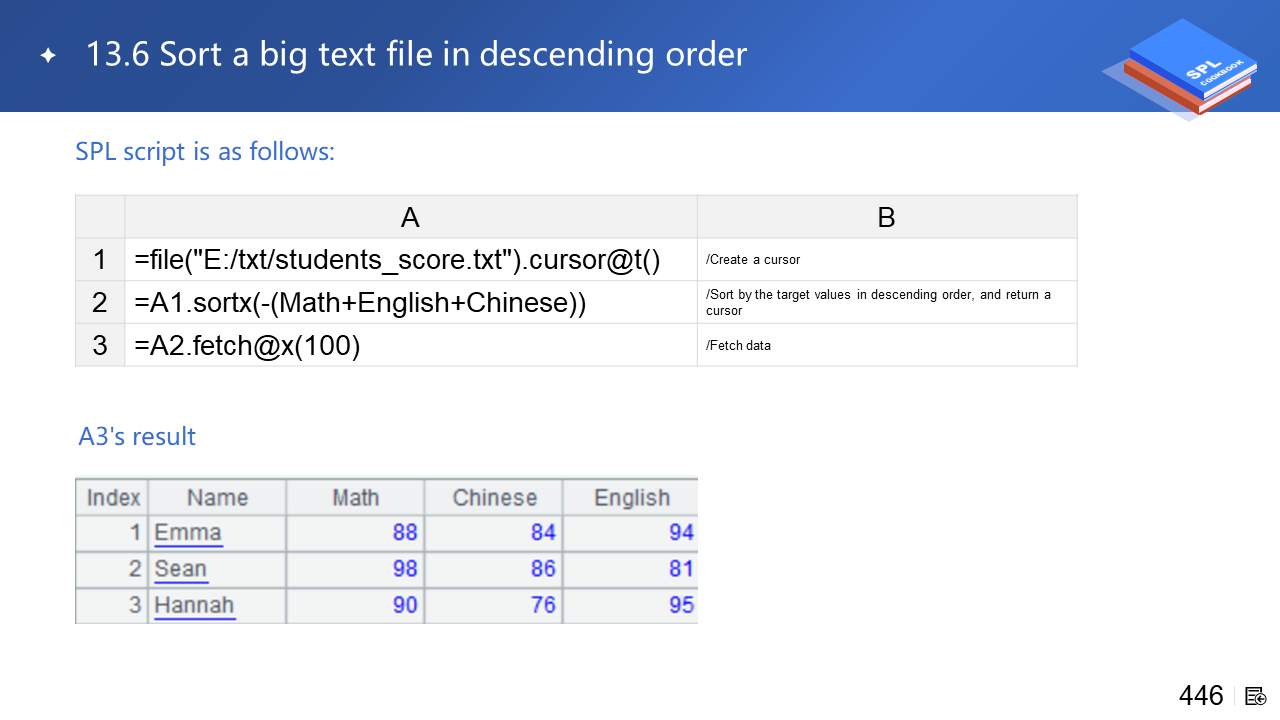Click the star bullet beside the title
Viewport: 1280px width, 720px height.
[48, 56]
